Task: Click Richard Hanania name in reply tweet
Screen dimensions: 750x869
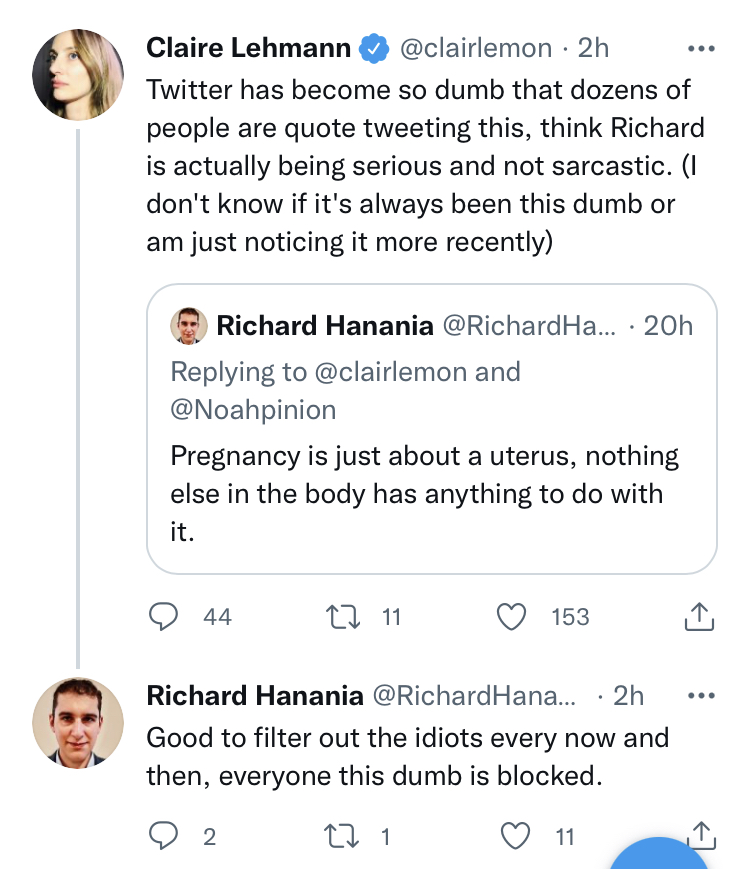Action: point(254,695)
